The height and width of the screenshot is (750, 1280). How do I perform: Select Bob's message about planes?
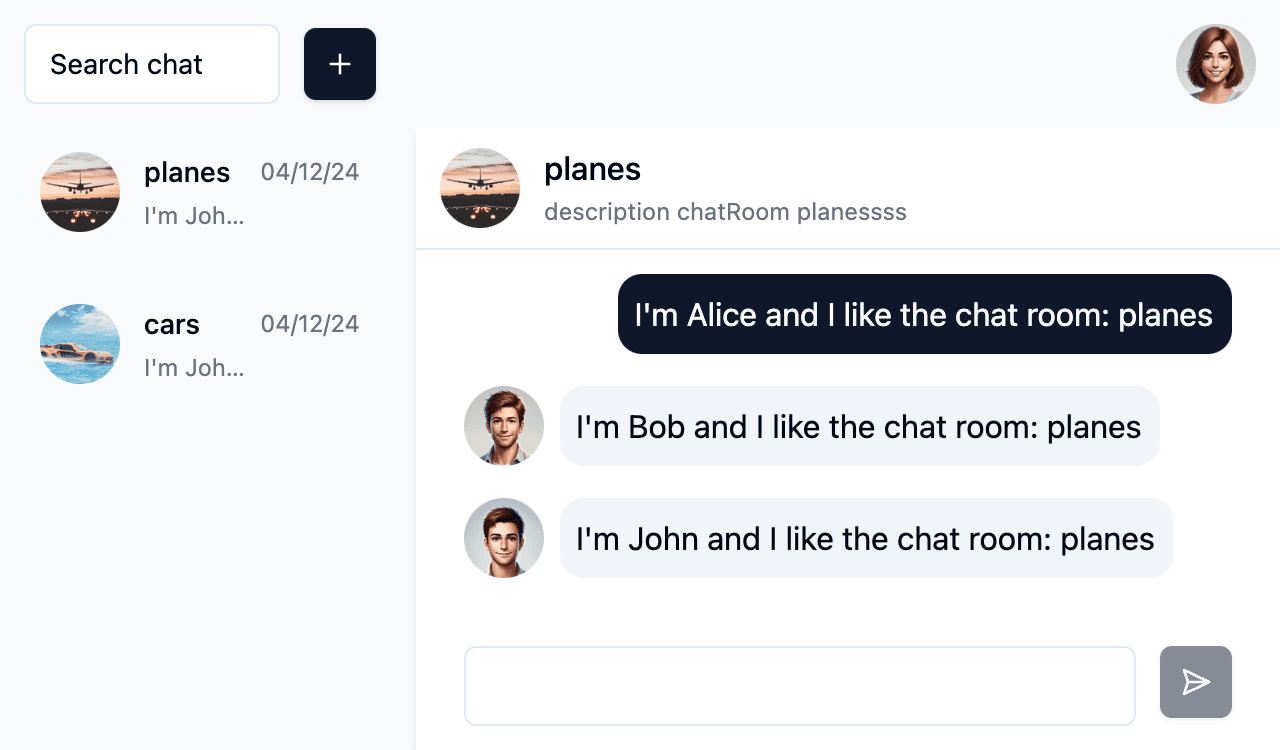coord(860,426)
